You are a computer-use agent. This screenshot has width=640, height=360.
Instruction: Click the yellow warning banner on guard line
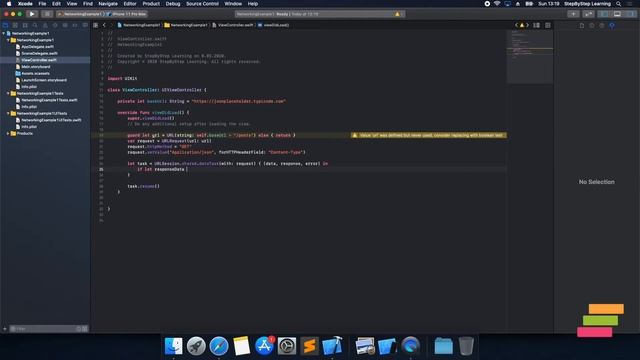pos(429,135)
